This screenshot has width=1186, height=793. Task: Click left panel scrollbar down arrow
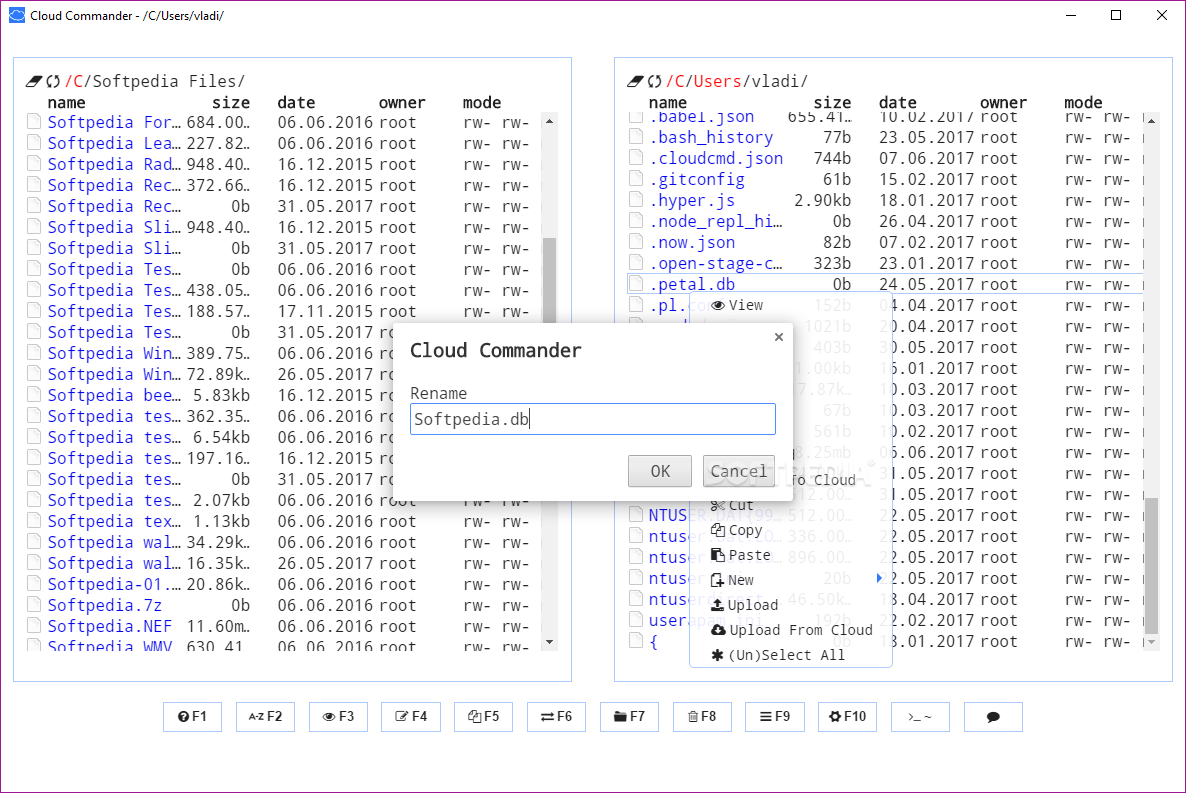point(550,642)
